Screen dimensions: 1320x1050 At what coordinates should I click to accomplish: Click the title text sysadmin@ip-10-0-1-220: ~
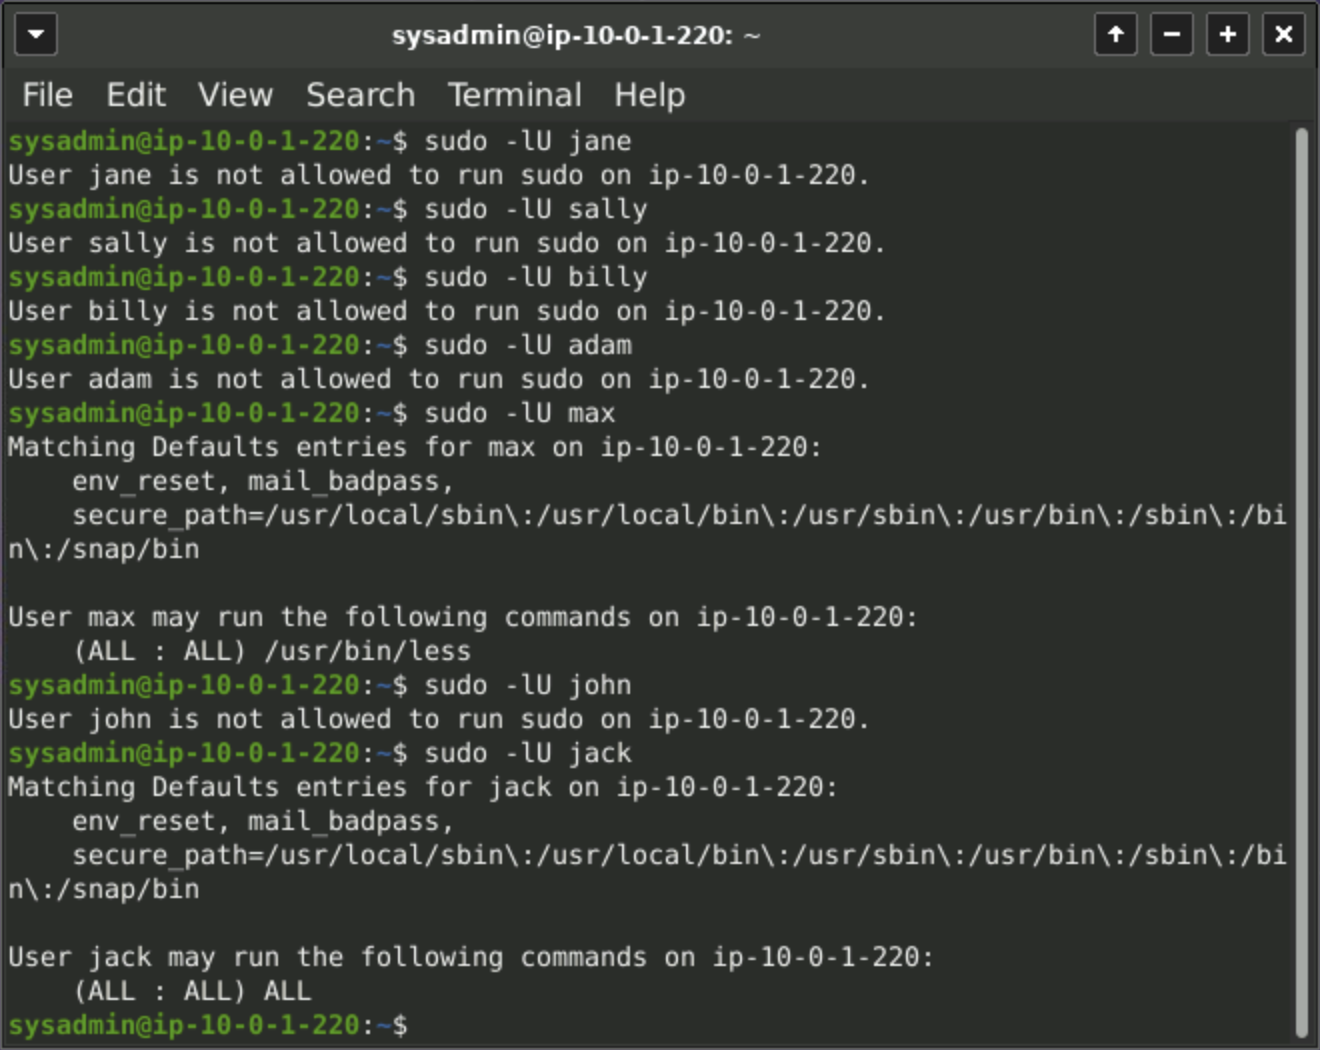[576, 36]
